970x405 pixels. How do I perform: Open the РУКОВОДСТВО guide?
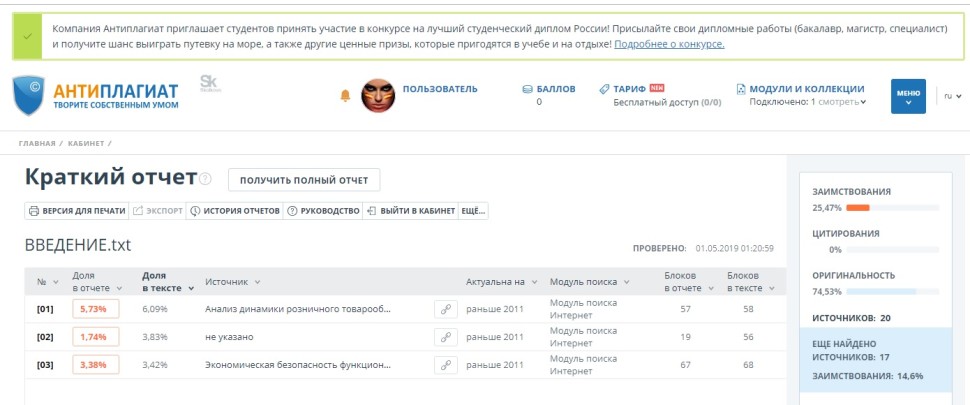(x=323, y=211)
